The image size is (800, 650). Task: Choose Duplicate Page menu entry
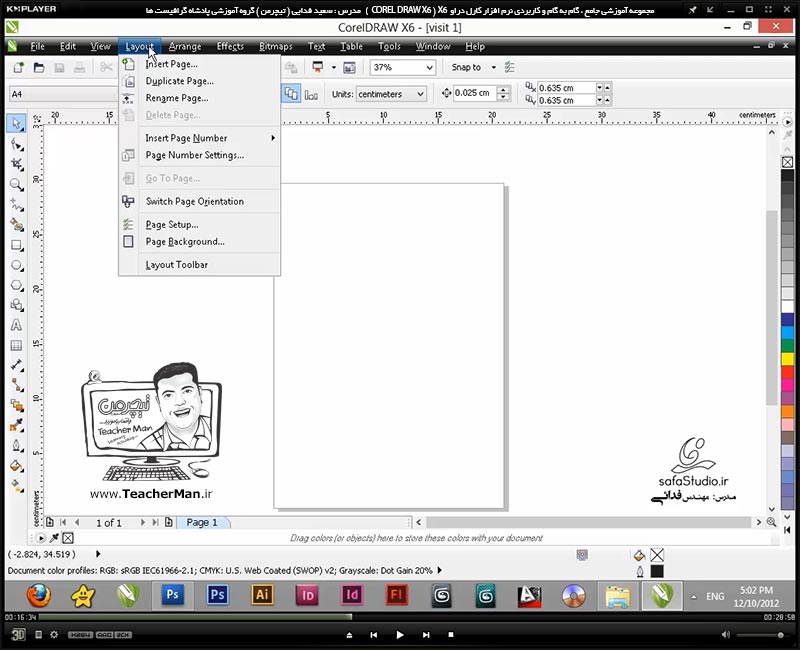199,81
